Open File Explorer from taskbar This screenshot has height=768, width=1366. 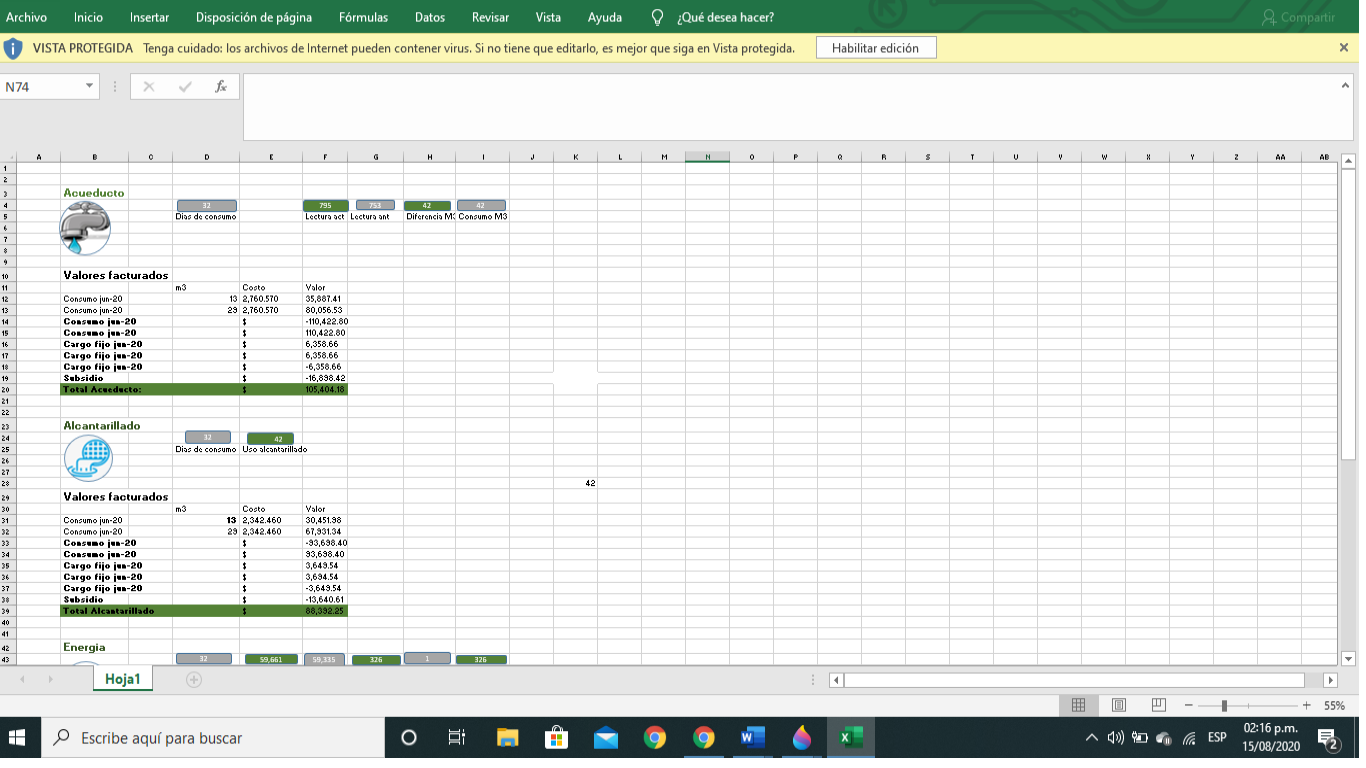507,738
